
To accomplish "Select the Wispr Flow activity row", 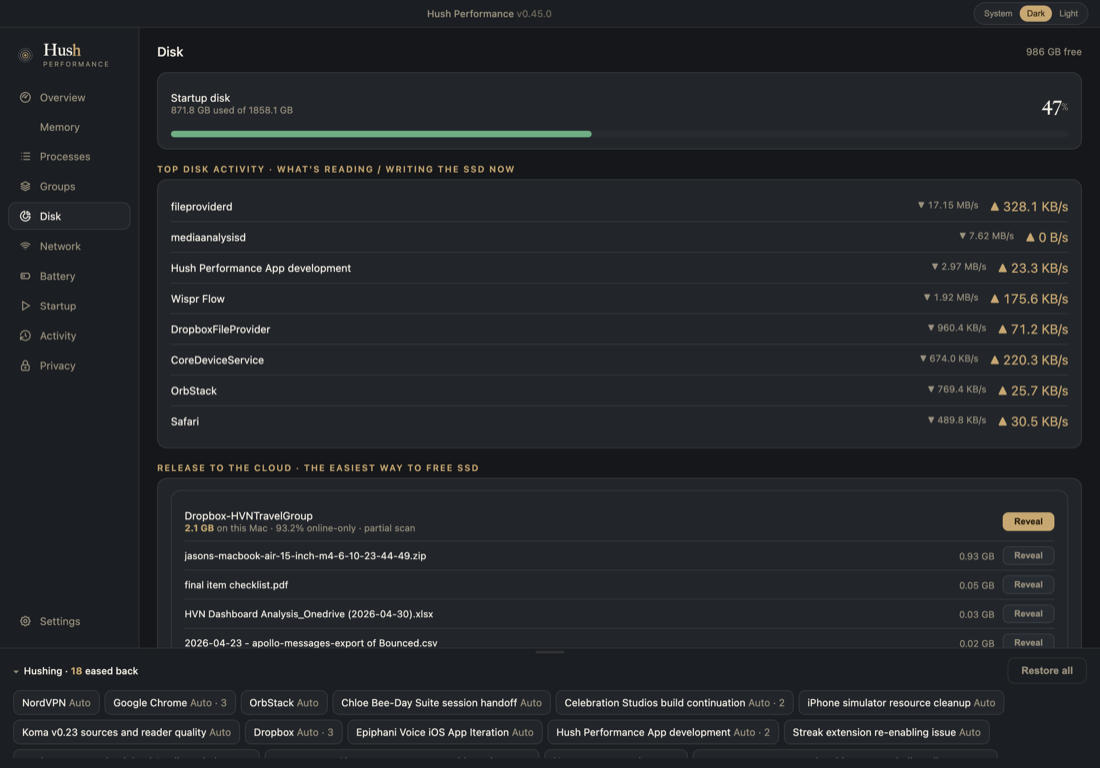I will (x=619, y=299).
